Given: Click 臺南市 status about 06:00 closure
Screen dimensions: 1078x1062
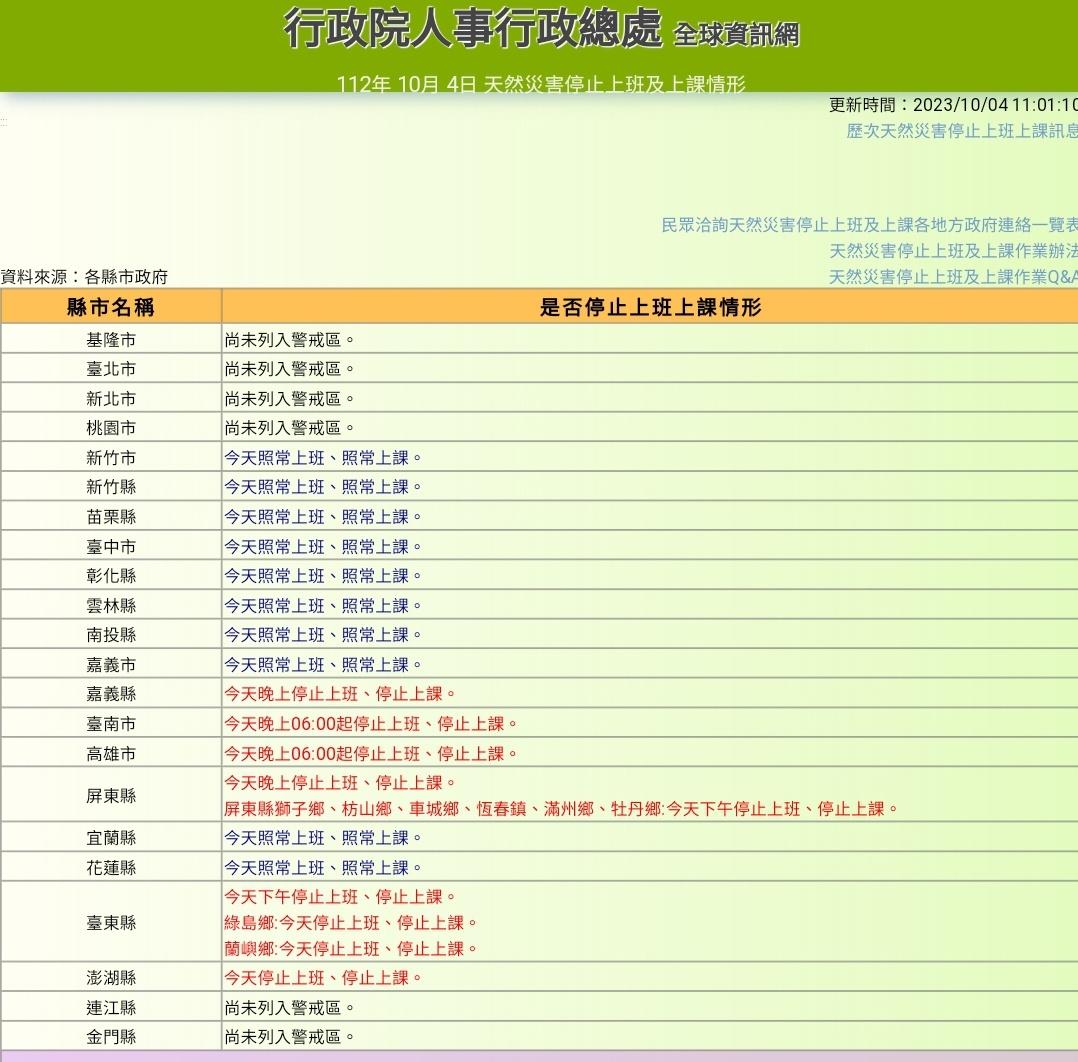Looking at the screenshot, I should [371, 724].
